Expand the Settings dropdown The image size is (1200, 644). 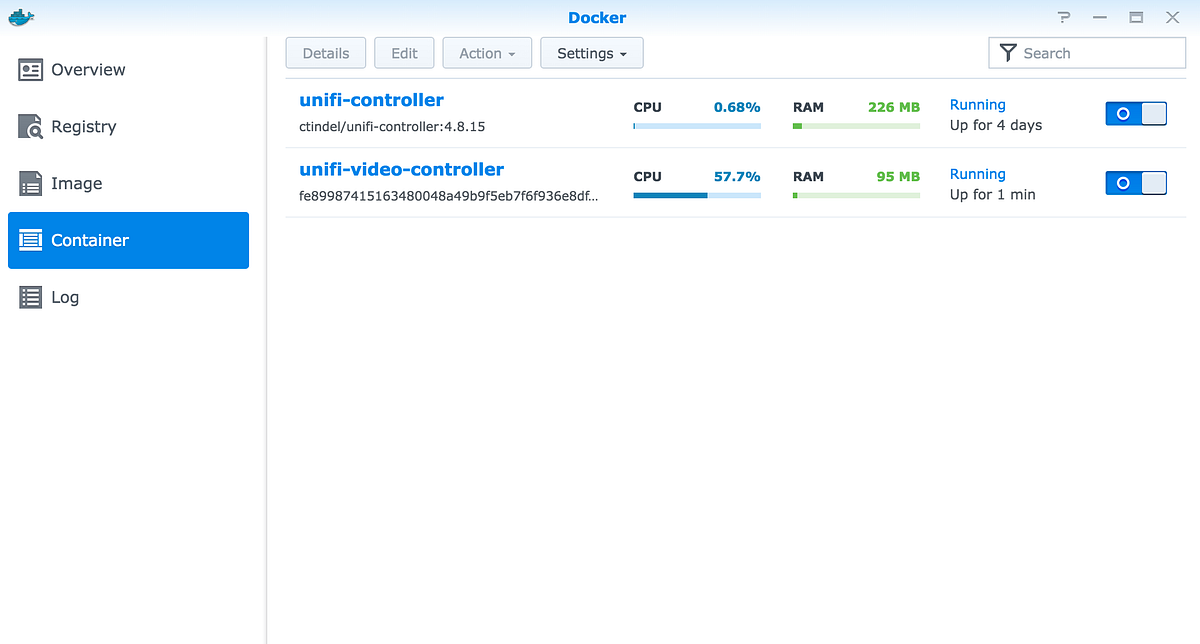pos(591,52)
